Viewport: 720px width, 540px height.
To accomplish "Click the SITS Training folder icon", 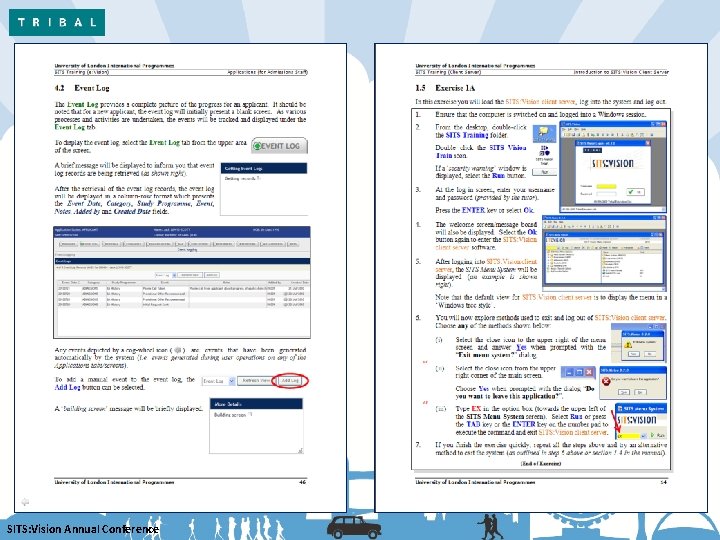I will [x=544, y=134].
